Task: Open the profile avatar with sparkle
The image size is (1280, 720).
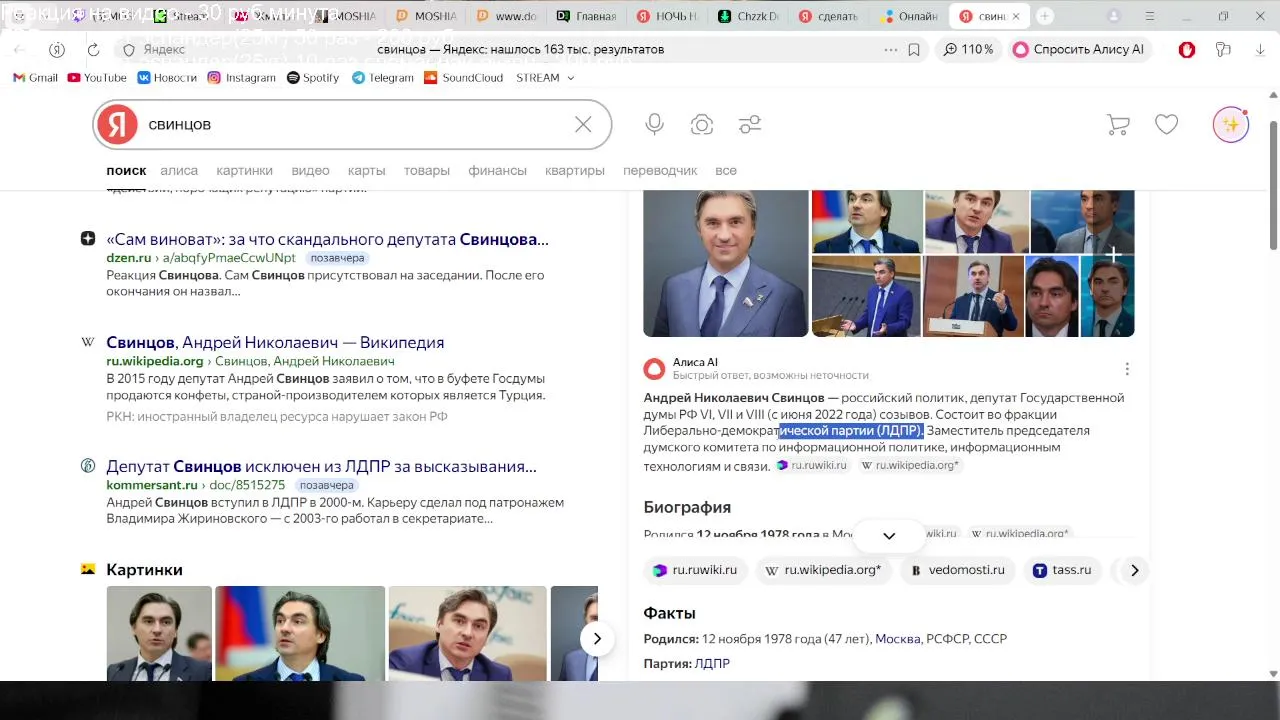Action: click(1230, 124)
